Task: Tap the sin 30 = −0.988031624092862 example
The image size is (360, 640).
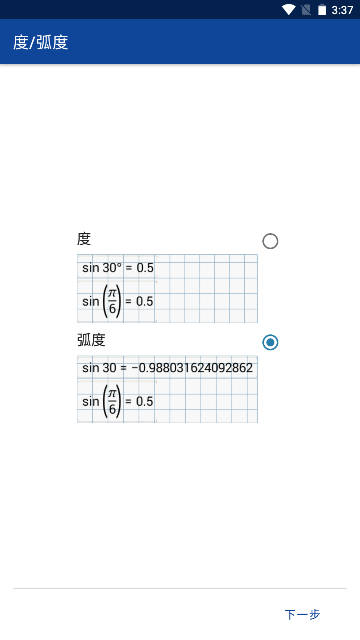Action: 167,368
